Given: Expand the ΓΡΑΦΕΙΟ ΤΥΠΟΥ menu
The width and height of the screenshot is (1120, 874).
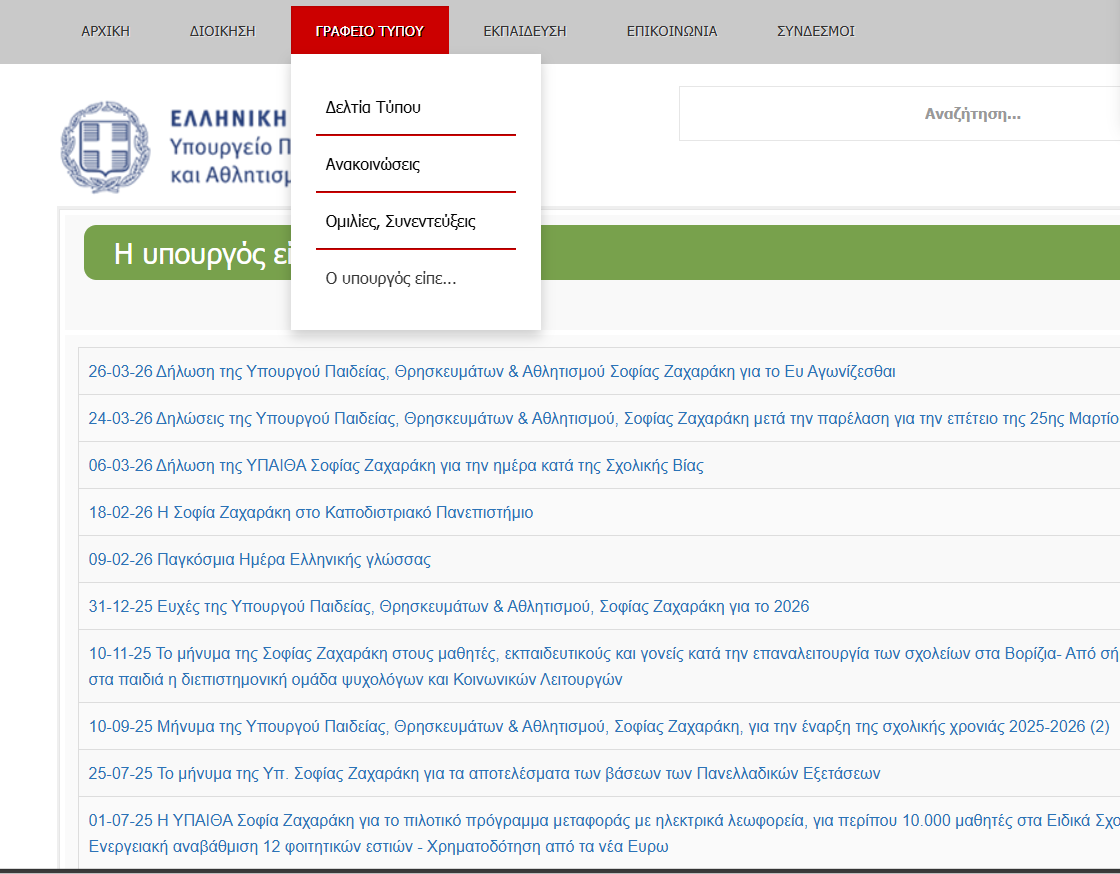Looking at the screenshot, I should coord(369,31).
